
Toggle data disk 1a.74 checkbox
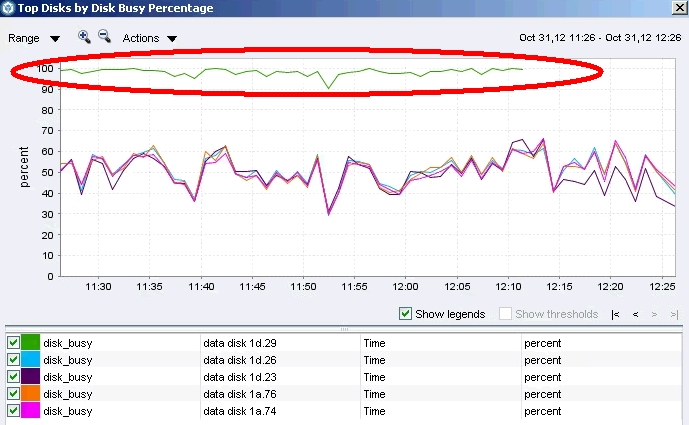click(x=13, y=410)
